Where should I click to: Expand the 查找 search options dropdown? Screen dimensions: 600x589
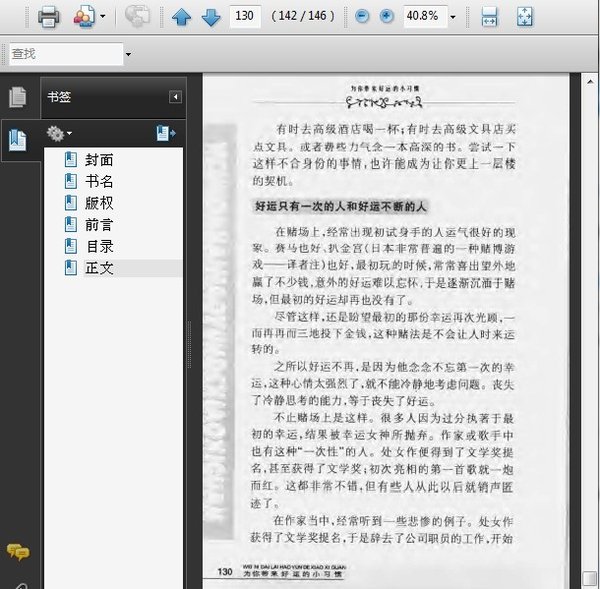(x=128, y=54)
